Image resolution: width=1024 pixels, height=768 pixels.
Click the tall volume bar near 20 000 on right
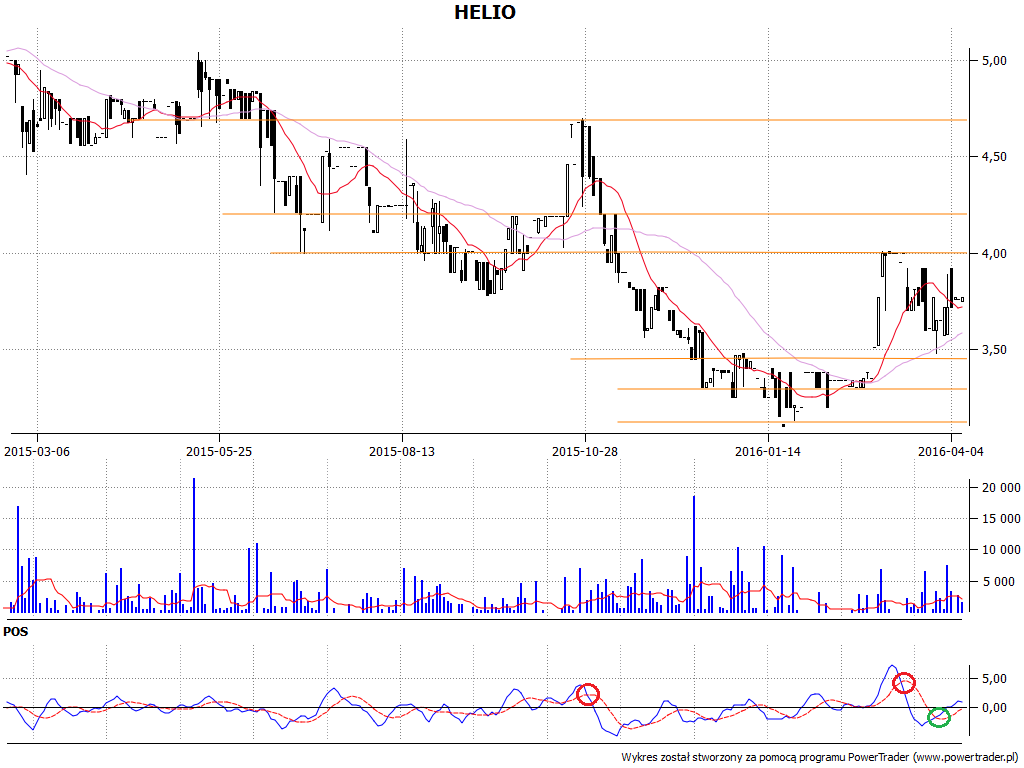(x=694, y=554)
